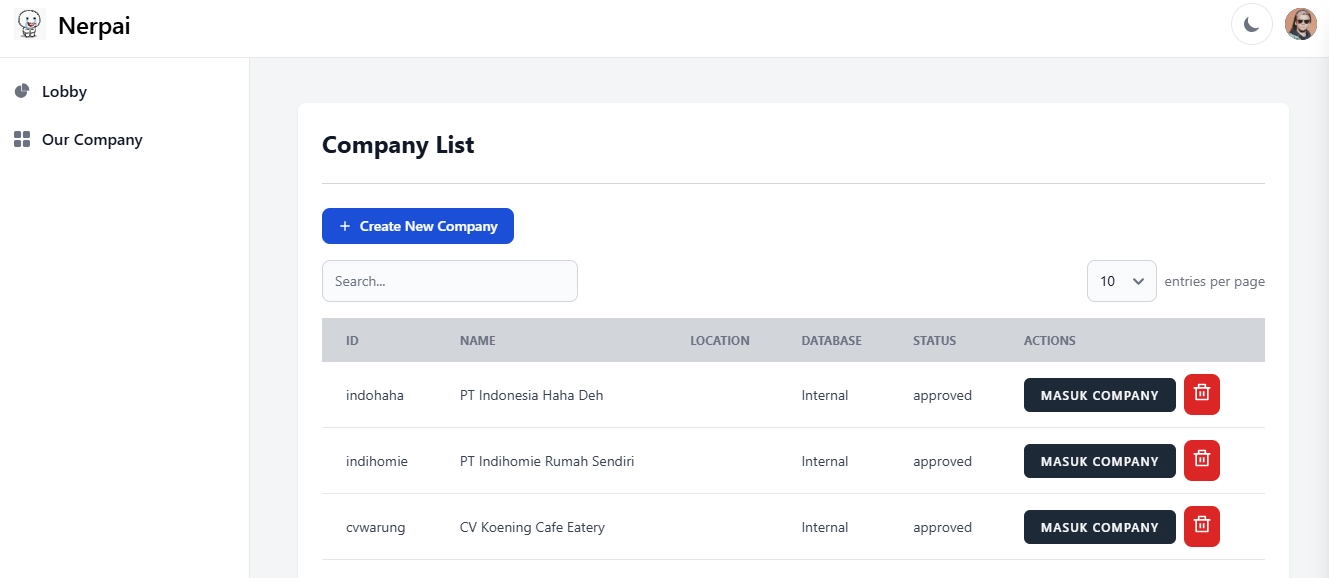Sort table by the Status column header
Image resolution: width=1329 pixels, height=578 pixels.
click(x=934, y=341)
